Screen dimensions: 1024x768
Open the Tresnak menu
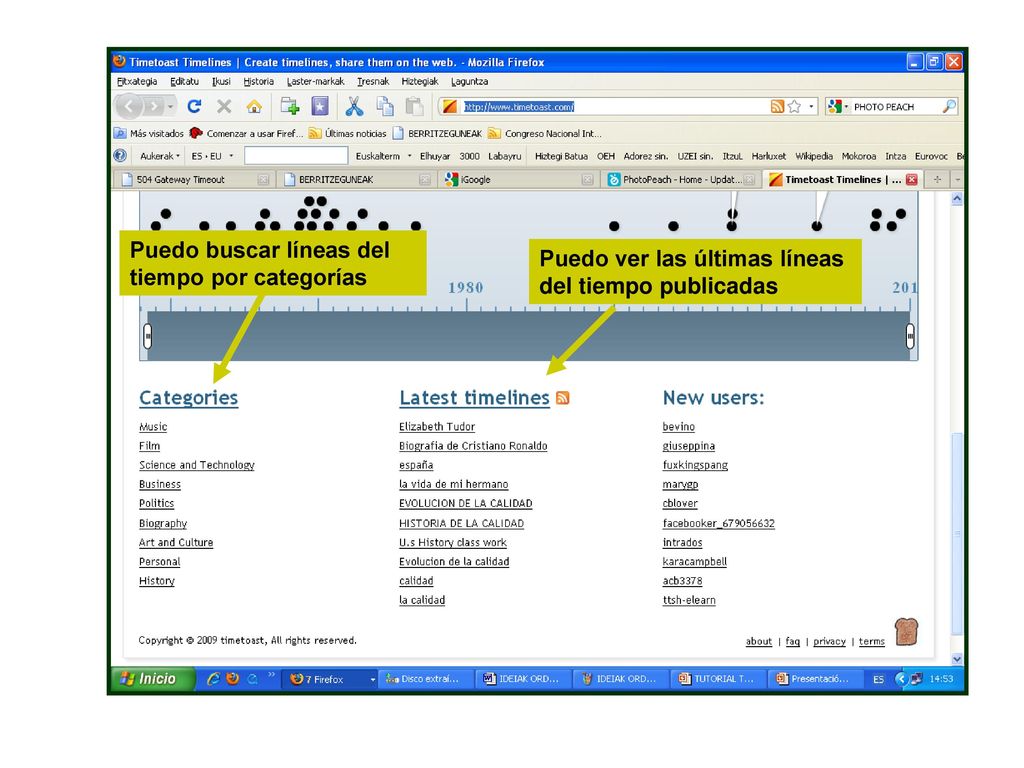pos(373,82)
